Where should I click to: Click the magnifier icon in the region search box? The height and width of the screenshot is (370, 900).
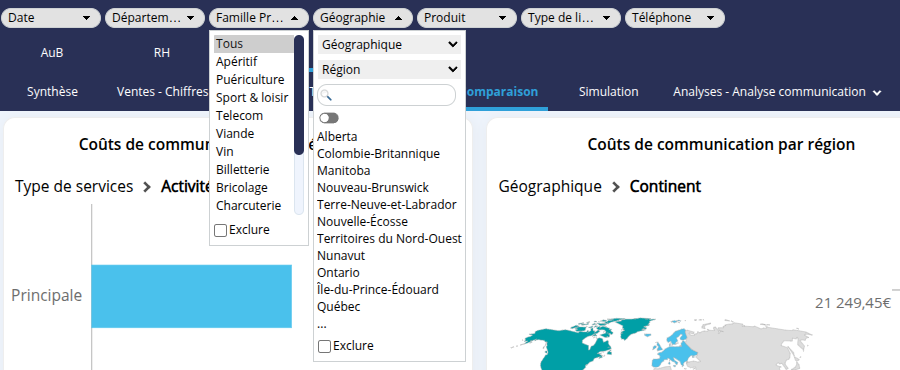tap(325, 95)
